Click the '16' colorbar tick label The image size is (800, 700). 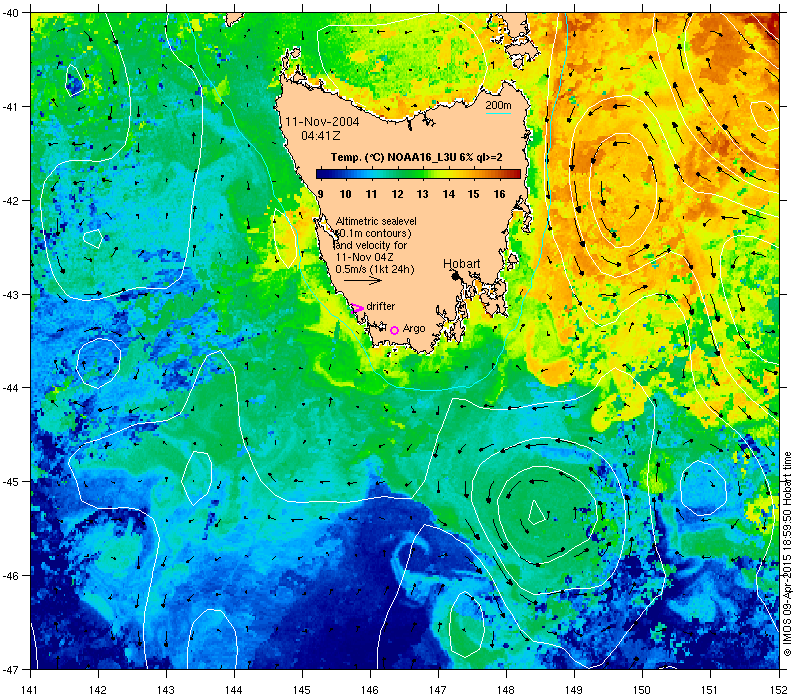(499, 194)
